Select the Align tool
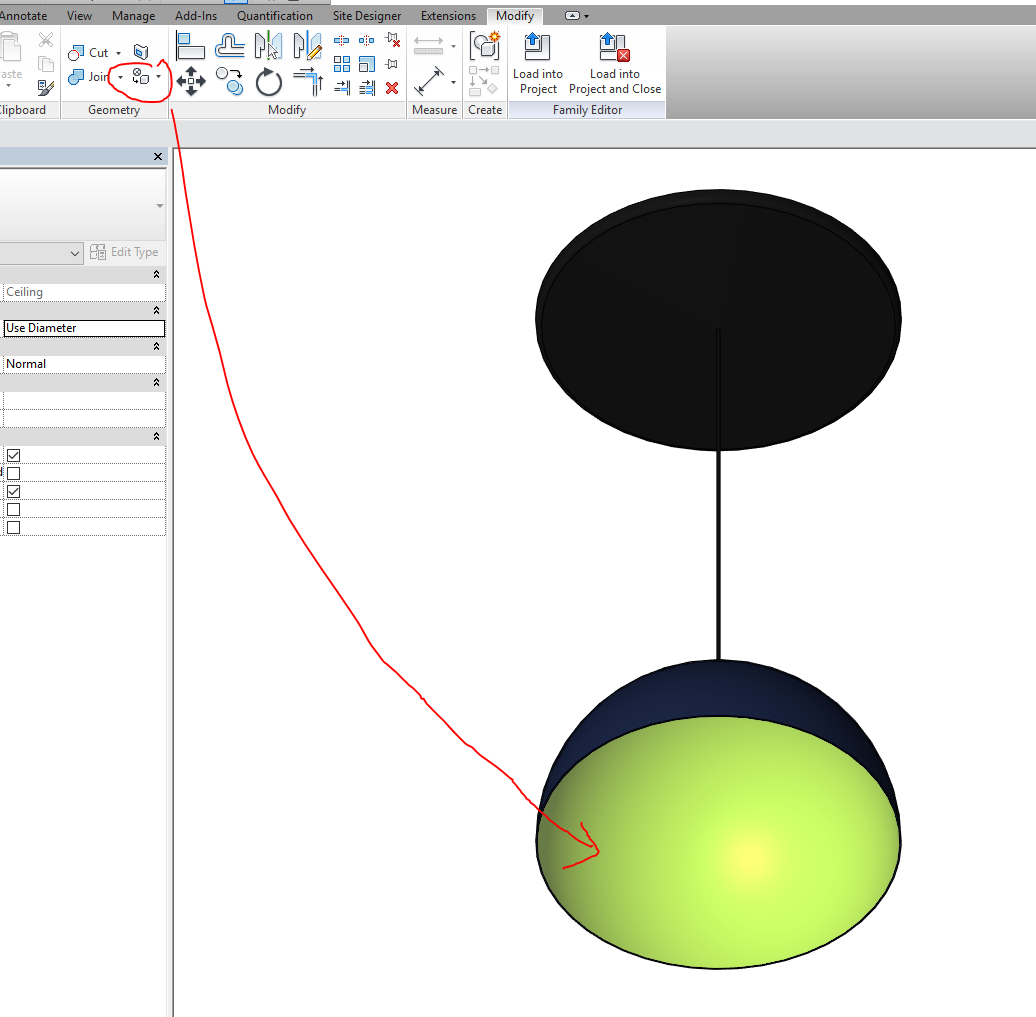Image resolution: width=1036 pixels, height=1017 pixels. tap(190, 45)
